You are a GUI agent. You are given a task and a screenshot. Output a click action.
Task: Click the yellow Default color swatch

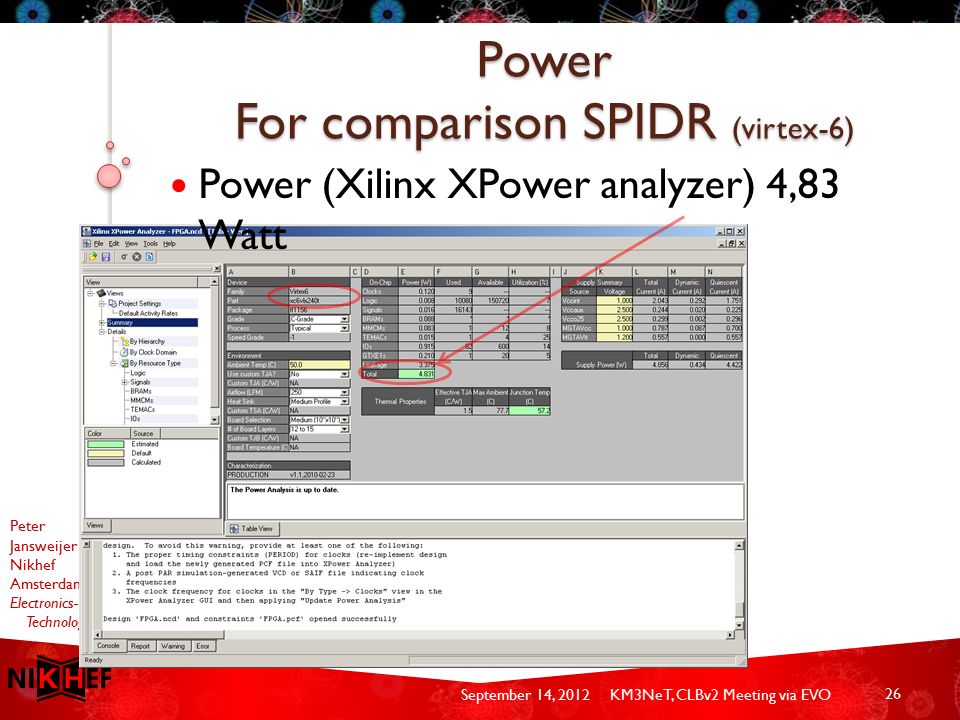(x=106, y=454)
